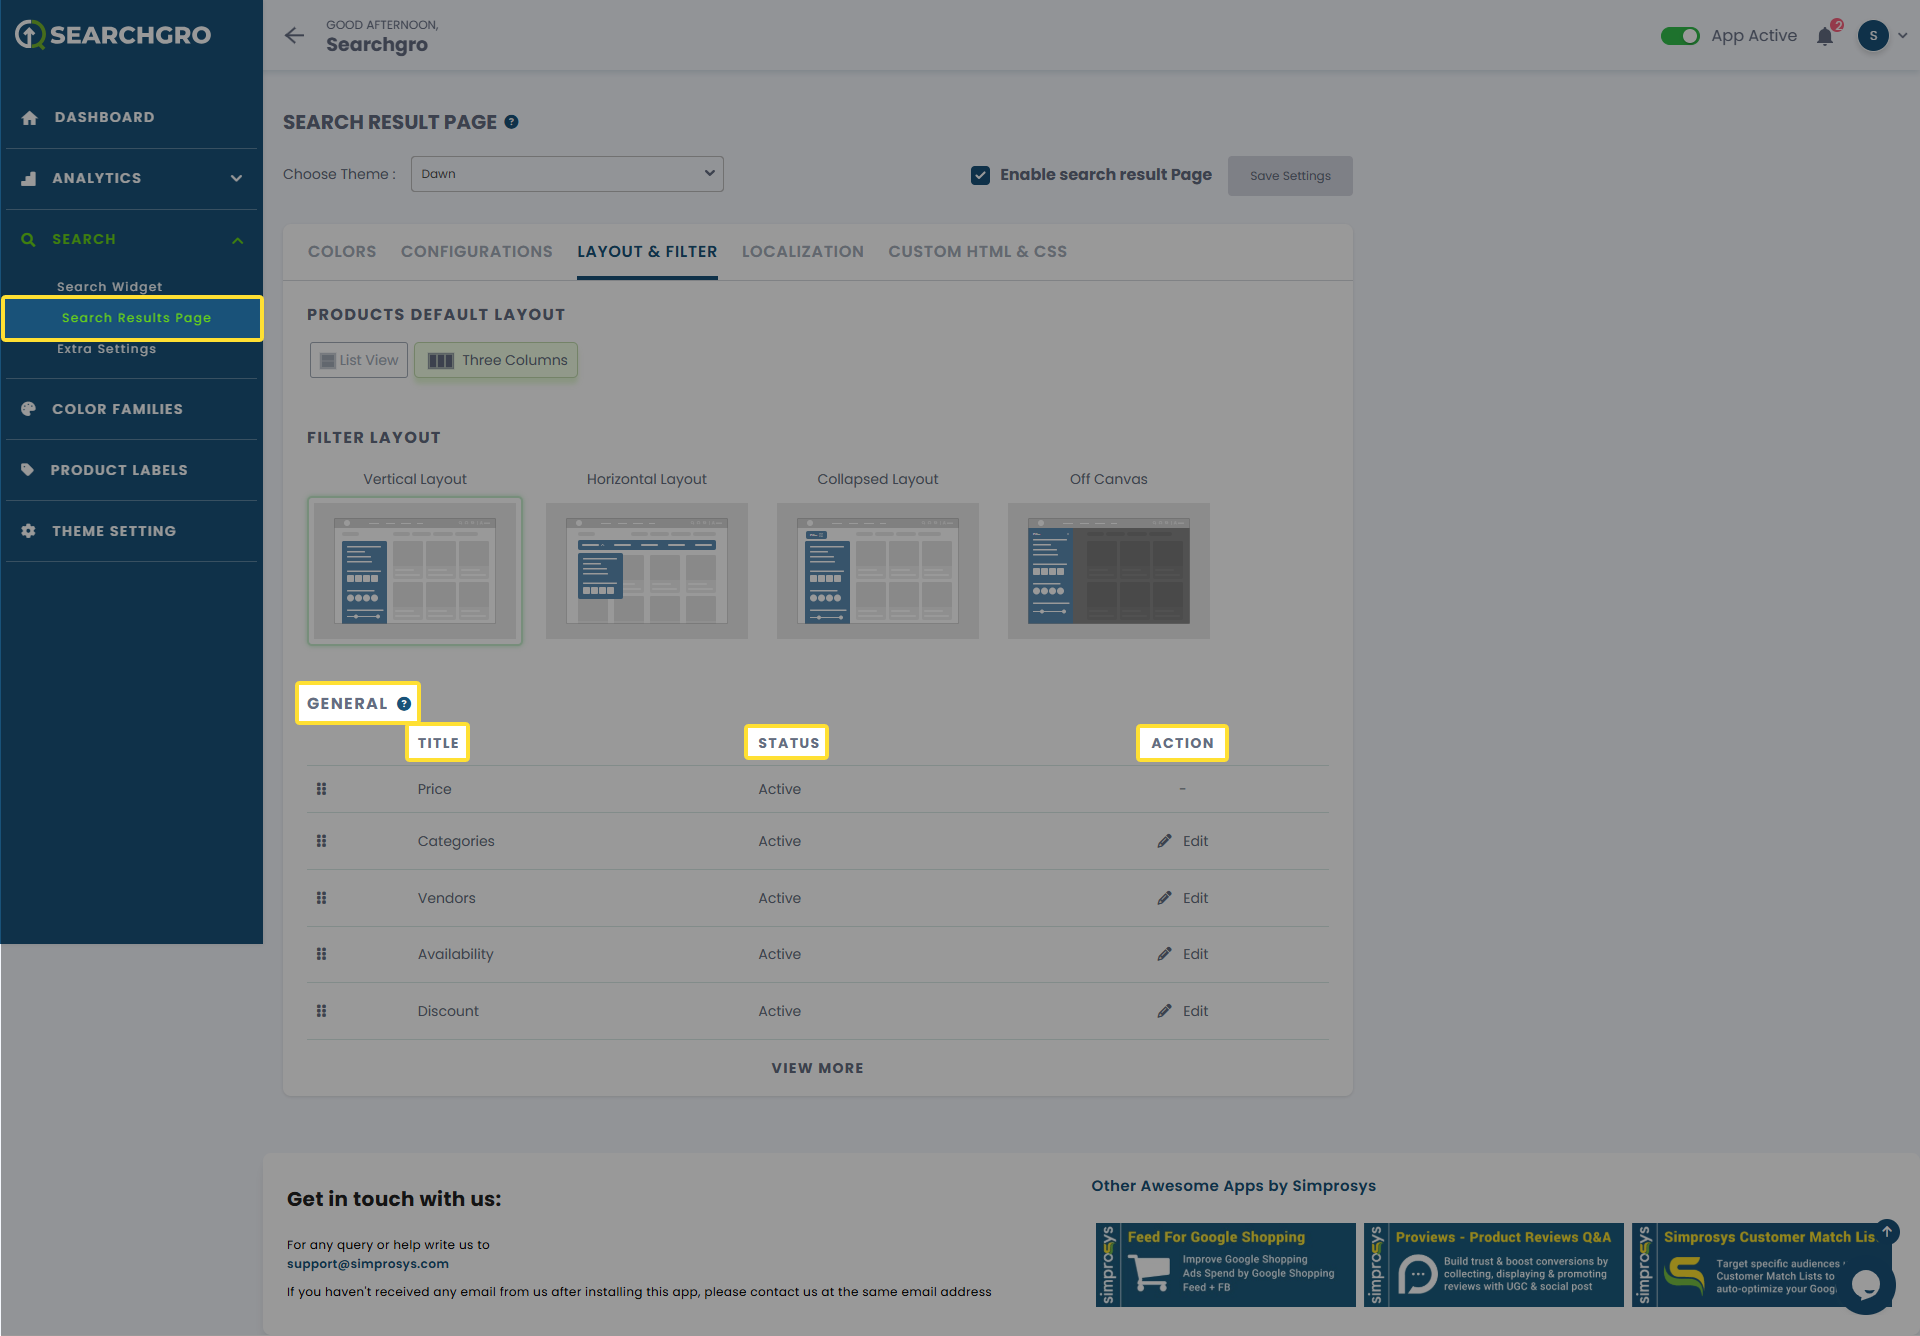Image resolution: width=1920 pixels, height=1336 pixels.
Task: Uncheck Enable search result Page checkbox
Action: pos(980,175)
